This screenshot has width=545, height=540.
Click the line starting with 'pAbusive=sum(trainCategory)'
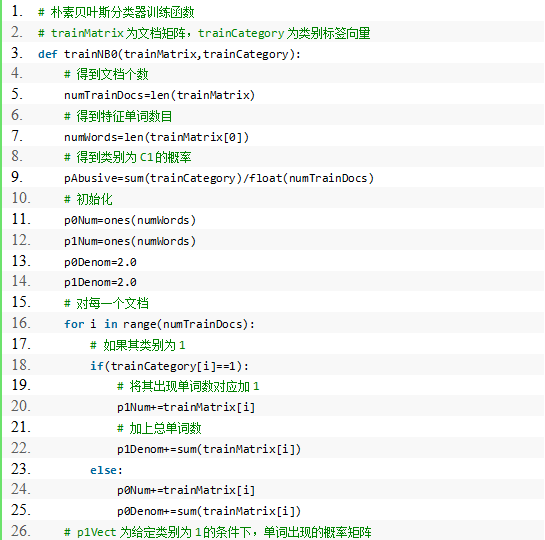219,178
